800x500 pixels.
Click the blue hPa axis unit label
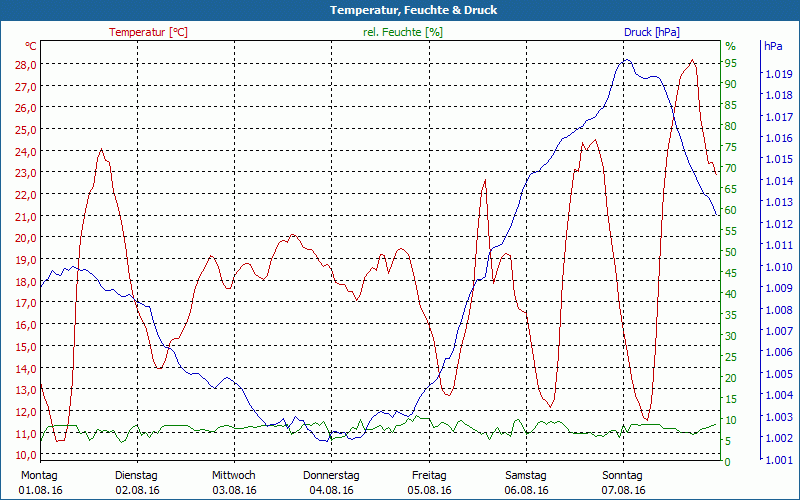click(x=773, y=46)
